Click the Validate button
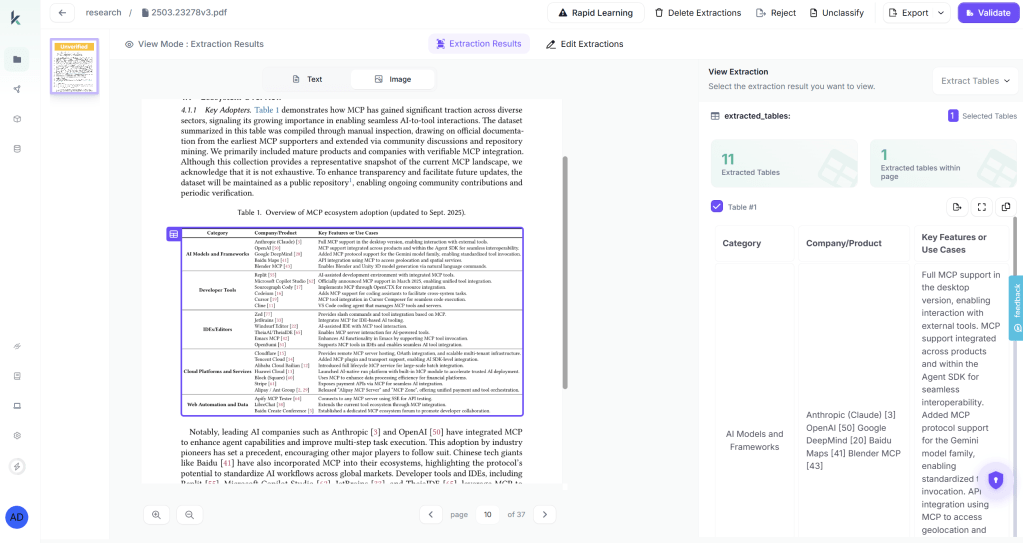1023x543 pixels. click(x=985, y=13)
